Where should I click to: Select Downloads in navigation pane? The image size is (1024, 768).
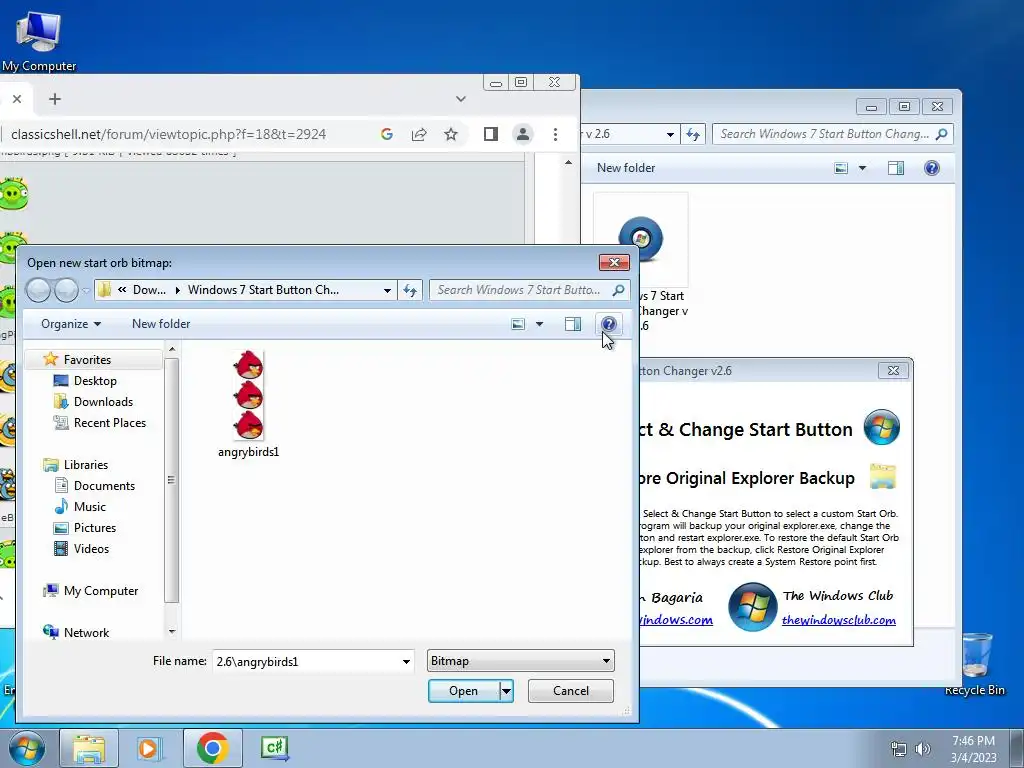click(103, 402)
